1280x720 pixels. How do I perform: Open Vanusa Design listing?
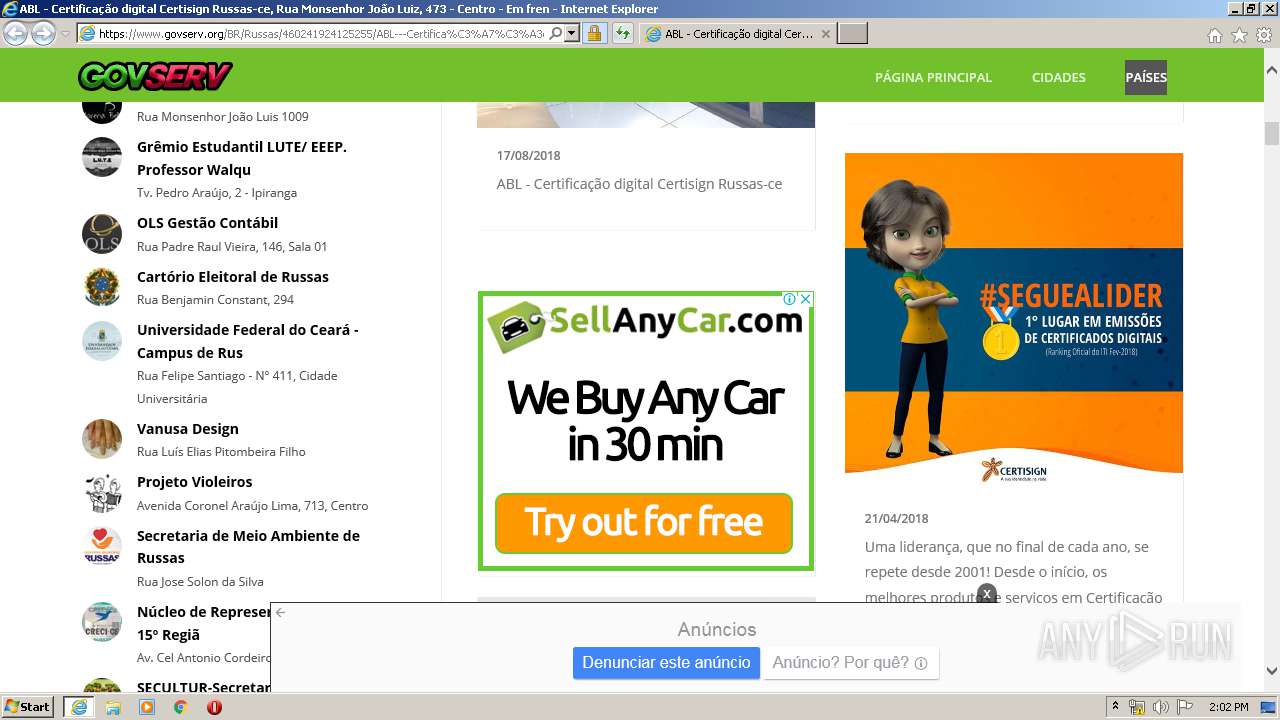[188, 429]
